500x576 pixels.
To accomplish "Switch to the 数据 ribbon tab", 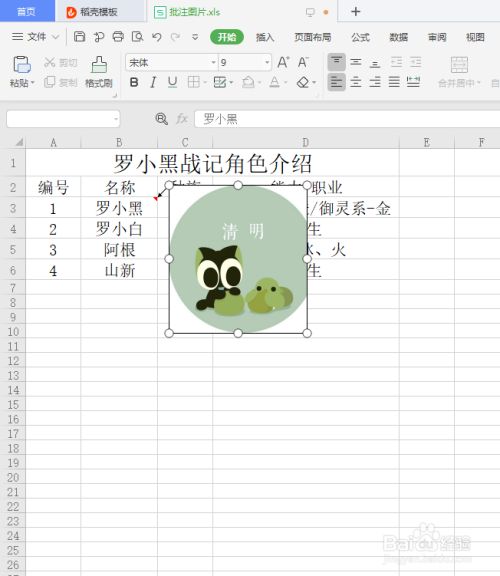I will (x=399, y=37).
